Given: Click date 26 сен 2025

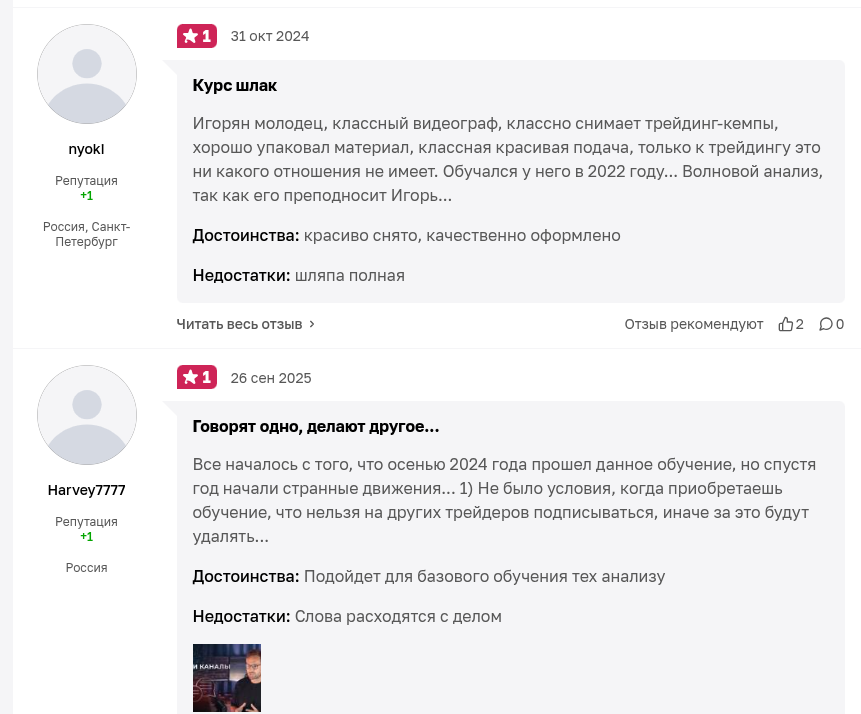Looking at the screenshot, I should pos(271,378).
